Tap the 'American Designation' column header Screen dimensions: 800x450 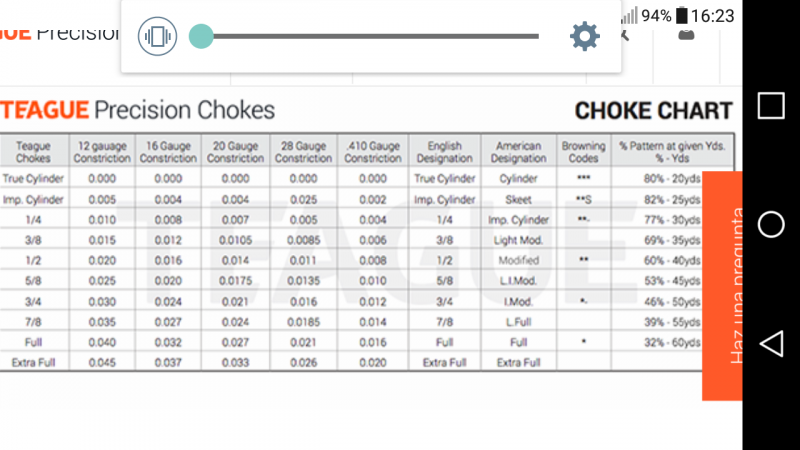click(521, 152)
